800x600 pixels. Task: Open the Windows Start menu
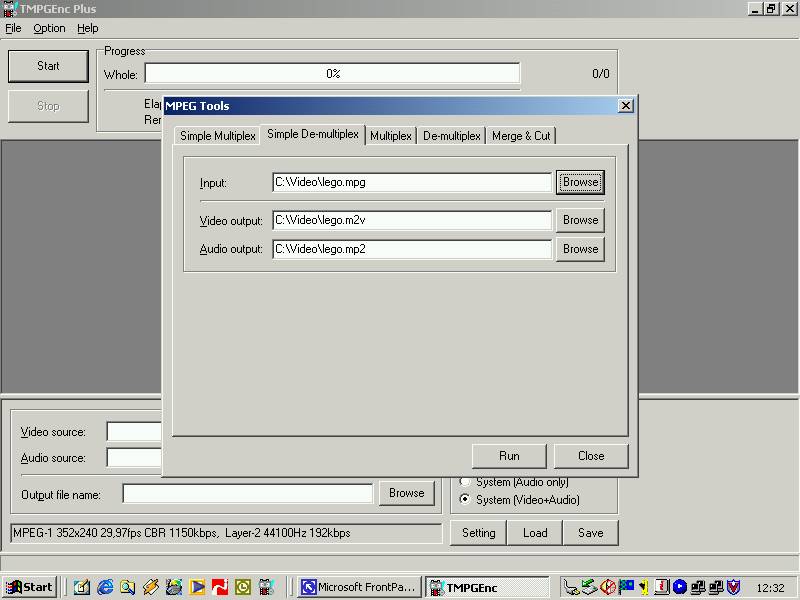click(x=29, y=587)
